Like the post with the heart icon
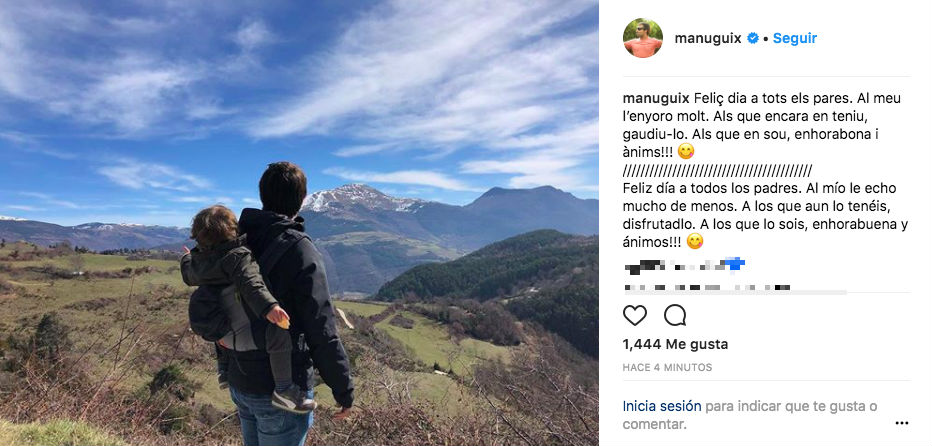 click(x=635, y=316)
